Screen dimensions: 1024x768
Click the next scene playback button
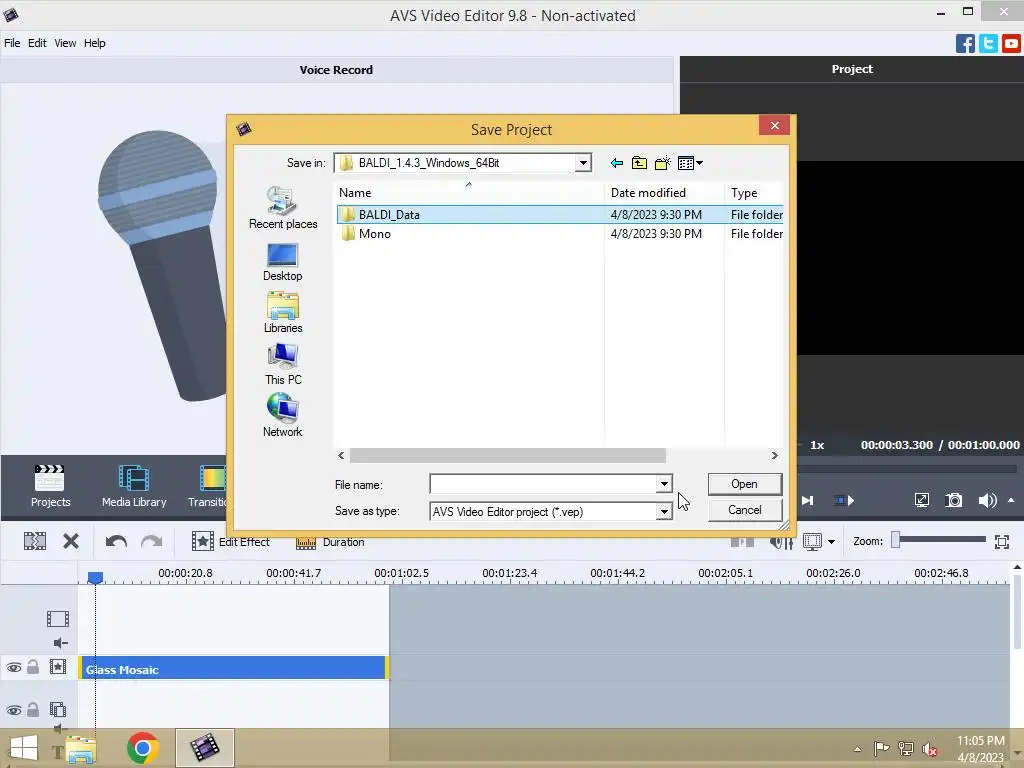[x=844, y=501]
